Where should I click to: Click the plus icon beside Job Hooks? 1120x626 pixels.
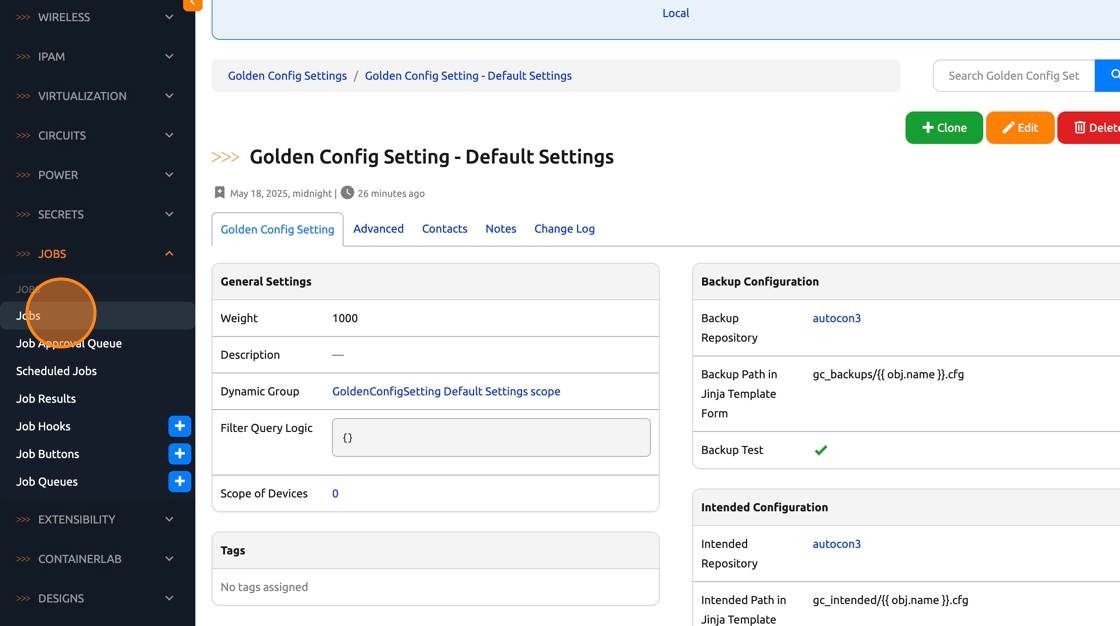(179, 426)
